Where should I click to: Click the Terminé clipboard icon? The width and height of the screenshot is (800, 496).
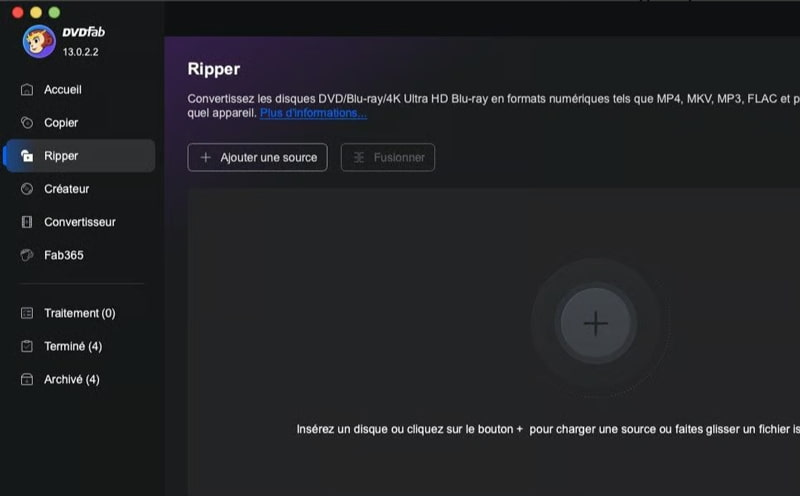(x=27, y=346)
